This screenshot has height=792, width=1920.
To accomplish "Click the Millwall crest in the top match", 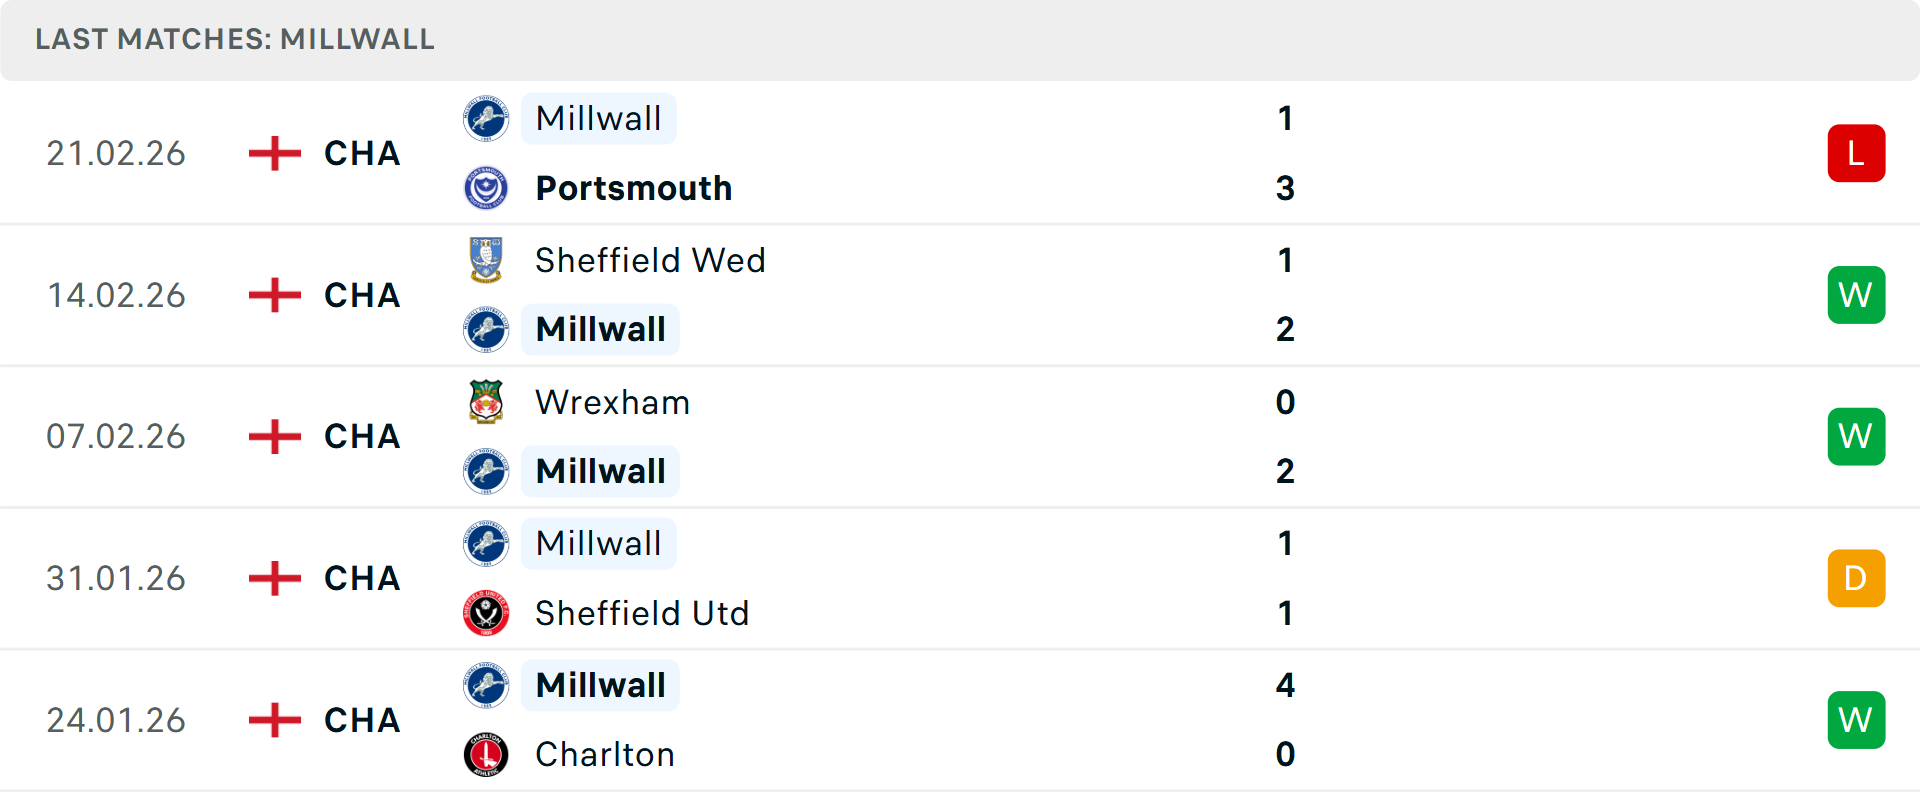I will [x=486, y=118].
